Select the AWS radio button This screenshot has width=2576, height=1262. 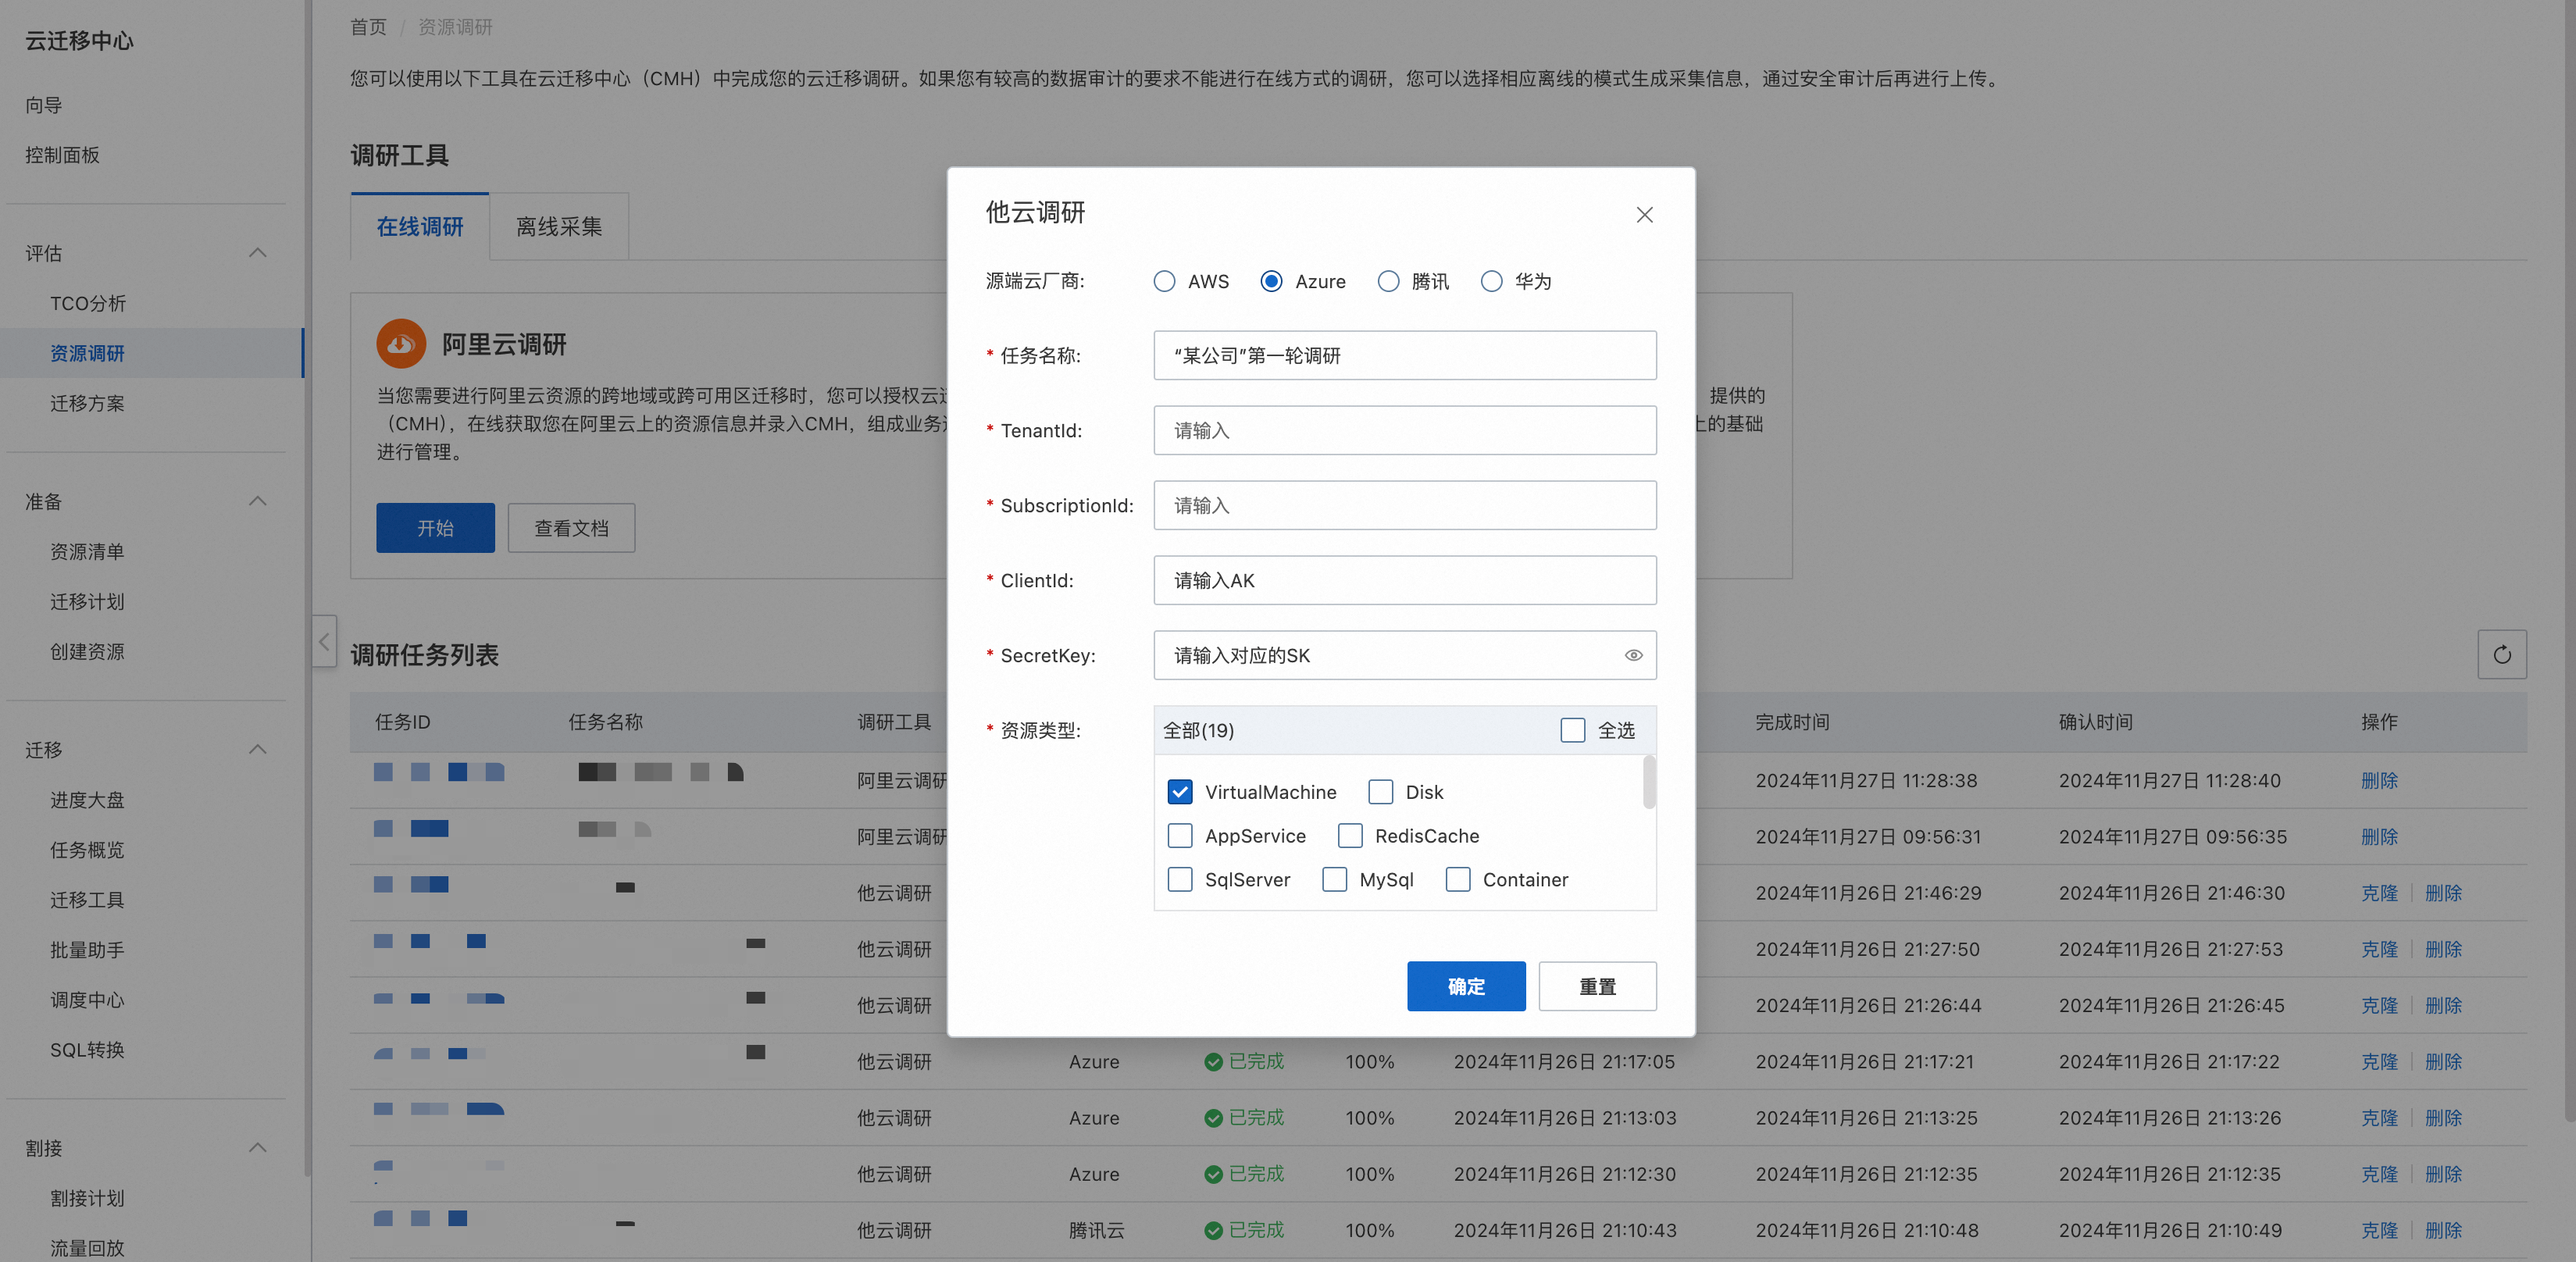(1164, 281)
